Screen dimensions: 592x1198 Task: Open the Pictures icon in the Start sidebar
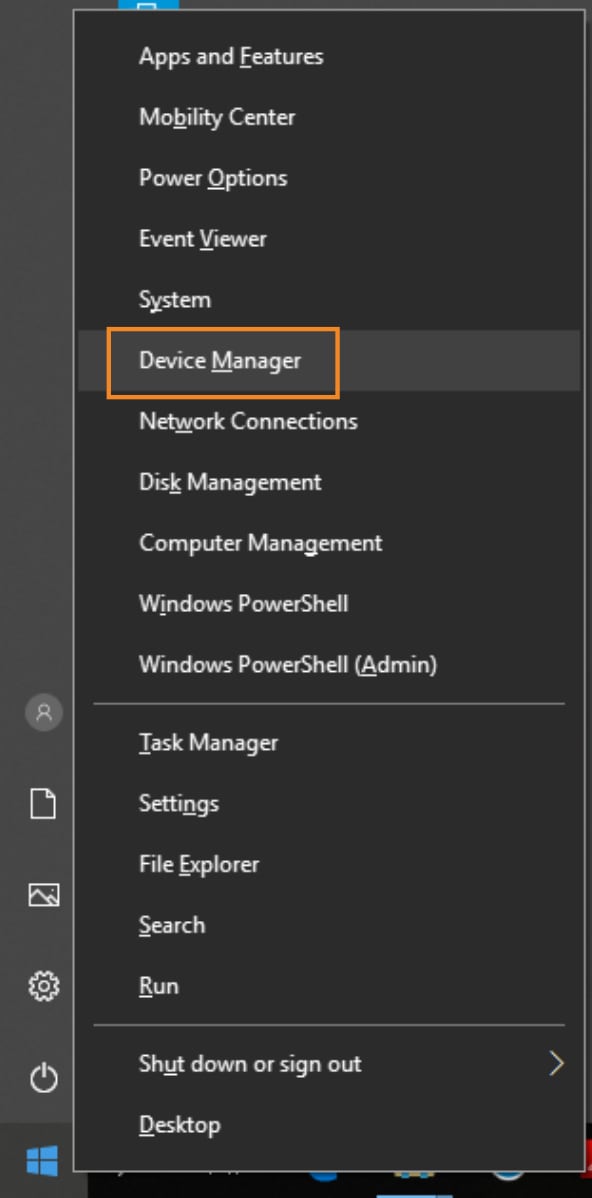pyautogui.click(x=44, y=894)
